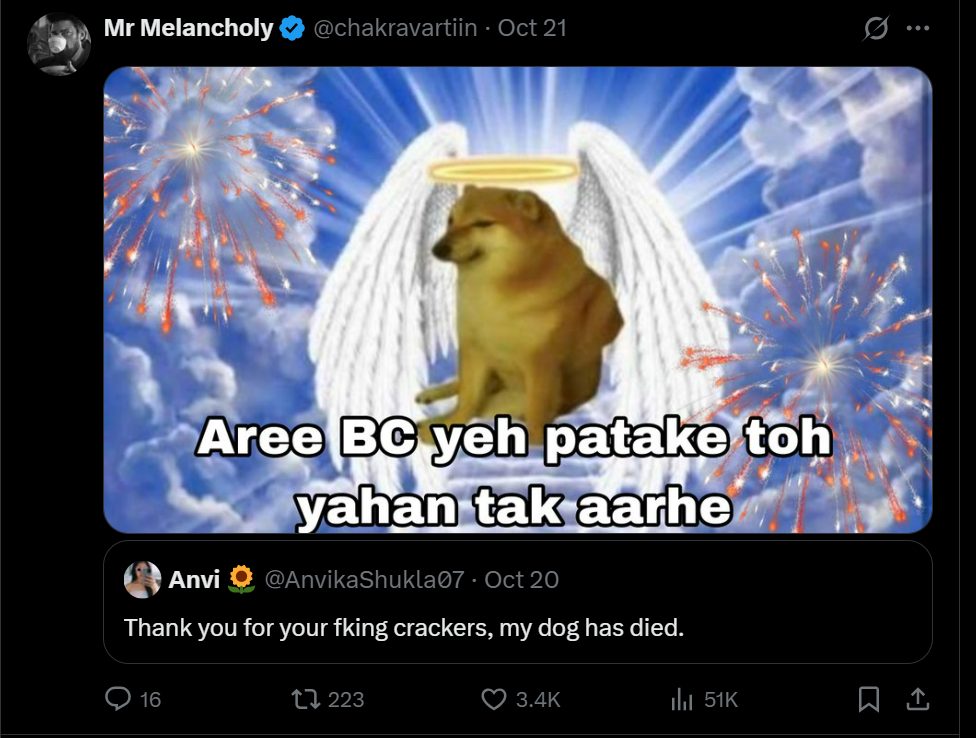Open quoted post about crackers
976x738 pixels.
click(x=518, y=602)
